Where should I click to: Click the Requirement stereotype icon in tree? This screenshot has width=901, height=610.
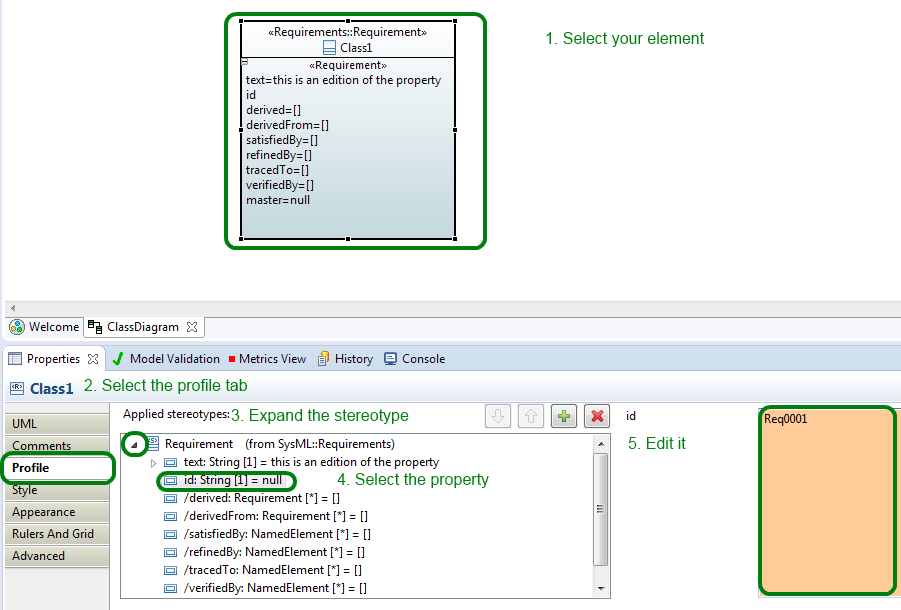tap(152, 443)
